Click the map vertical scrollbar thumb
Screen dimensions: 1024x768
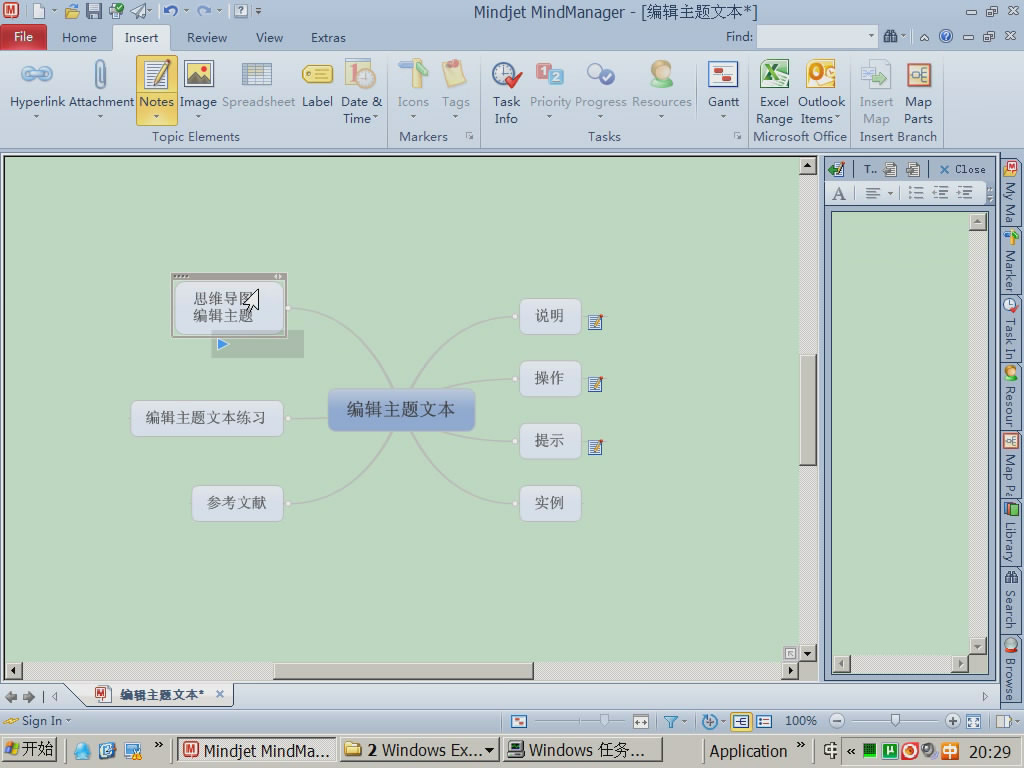(x=808, y=409)
